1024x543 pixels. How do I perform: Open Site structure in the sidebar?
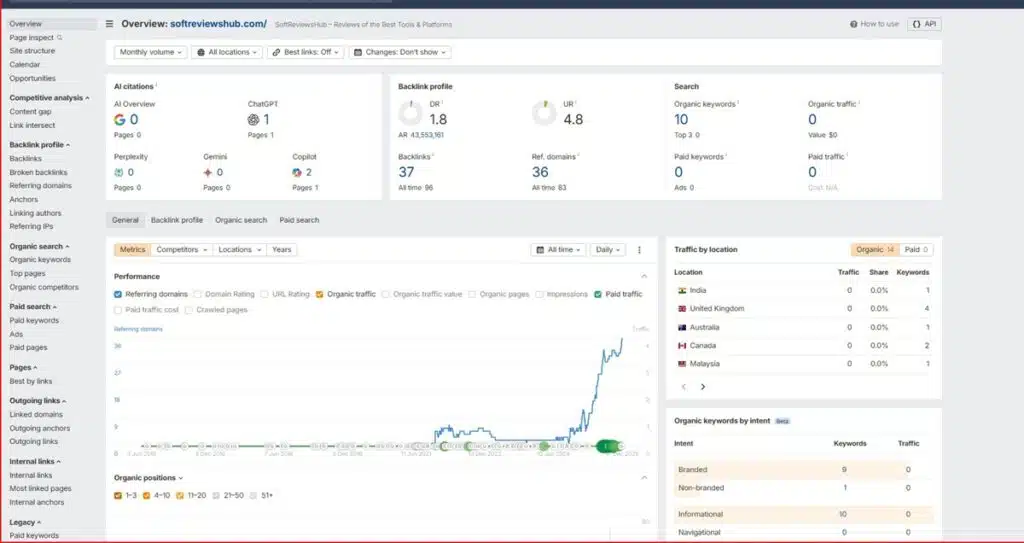(32, 51)
